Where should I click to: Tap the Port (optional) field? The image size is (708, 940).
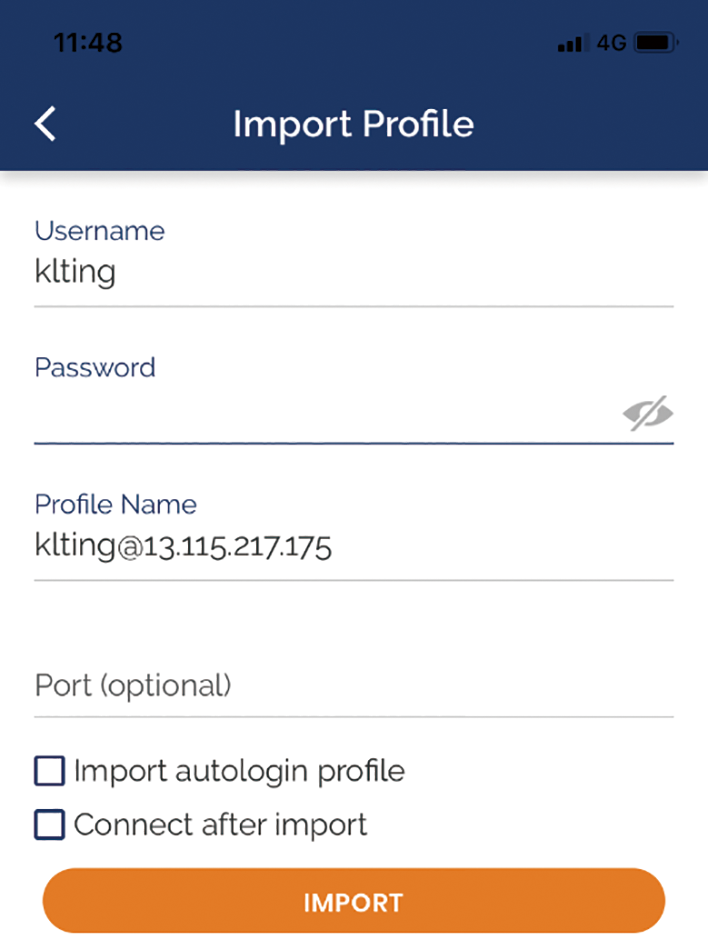(x=354, y=685)
